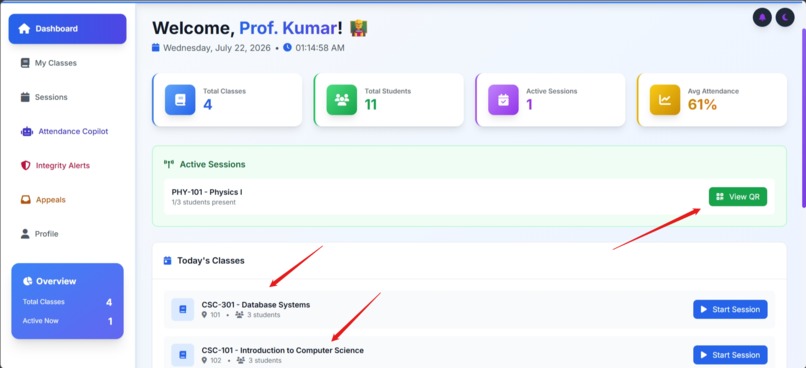
Task: Click the Active Sessions card value 1
Action: pyautogui.click(x=529, y=105)
